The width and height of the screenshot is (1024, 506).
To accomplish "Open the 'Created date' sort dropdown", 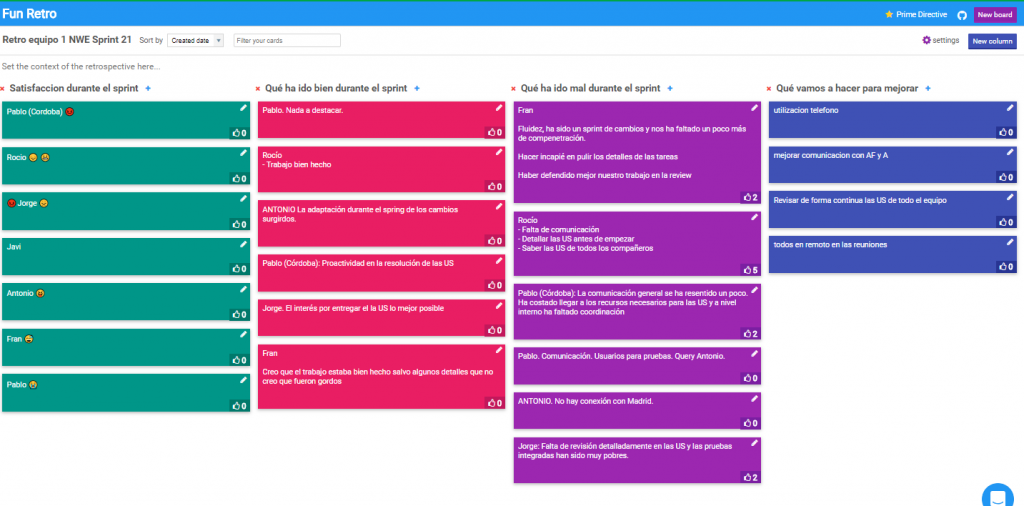I will 195,41.
